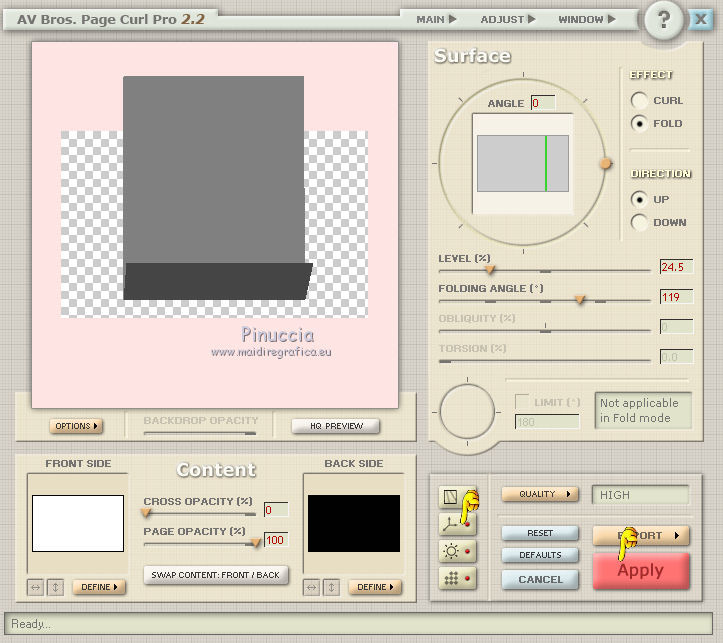The width and height of the screenshot is (723, 643).
Task: Select the FOLD effect
Action: (x=639, y=123)
